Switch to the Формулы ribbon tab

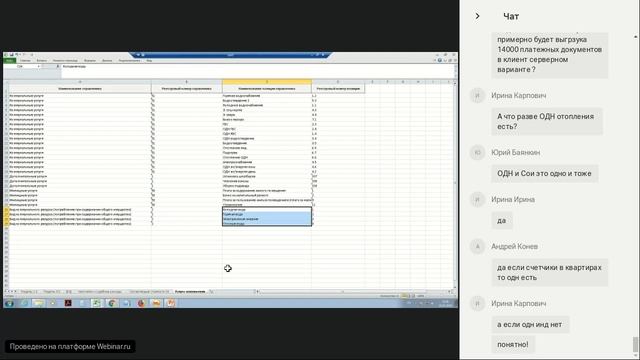pyautogui.click(x=90, y=60)
